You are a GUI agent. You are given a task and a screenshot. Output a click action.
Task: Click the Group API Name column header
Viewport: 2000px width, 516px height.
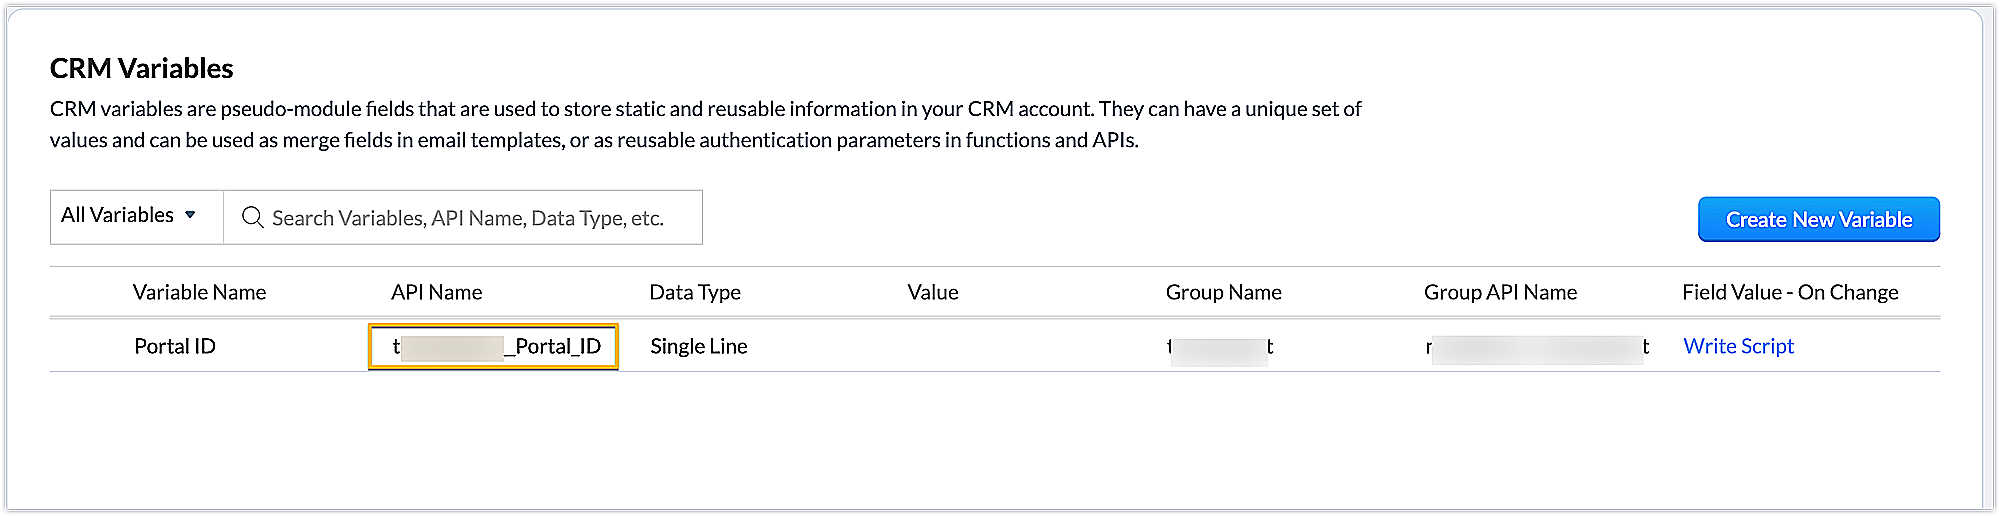coord(1500,292)
